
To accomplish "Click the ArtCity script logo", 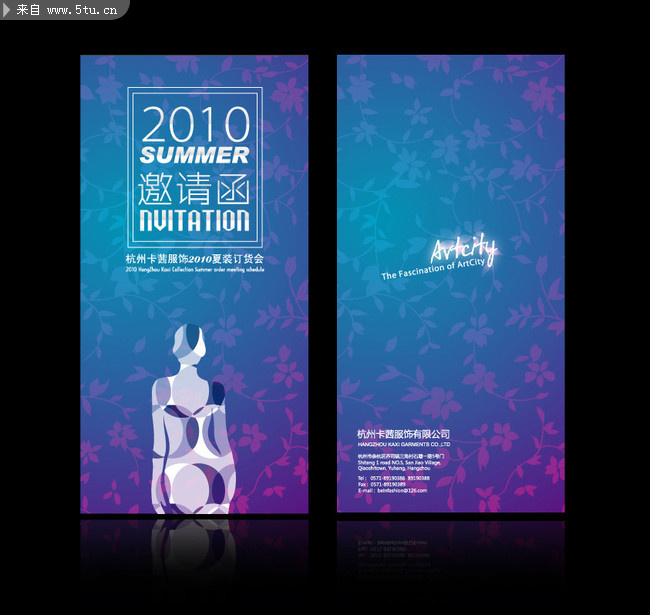I will coord(463,251).
